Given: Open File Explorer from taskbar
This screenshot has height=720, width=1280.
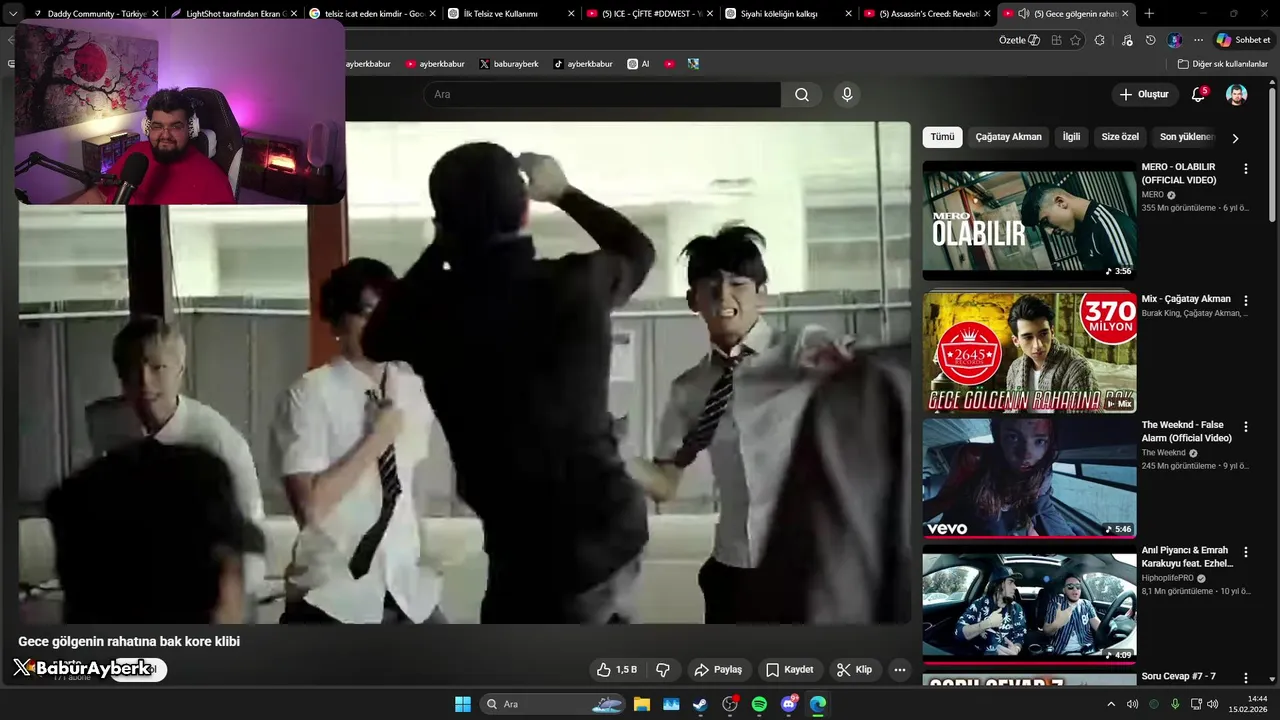Looking at the screenshot, I should click(642, 704).
